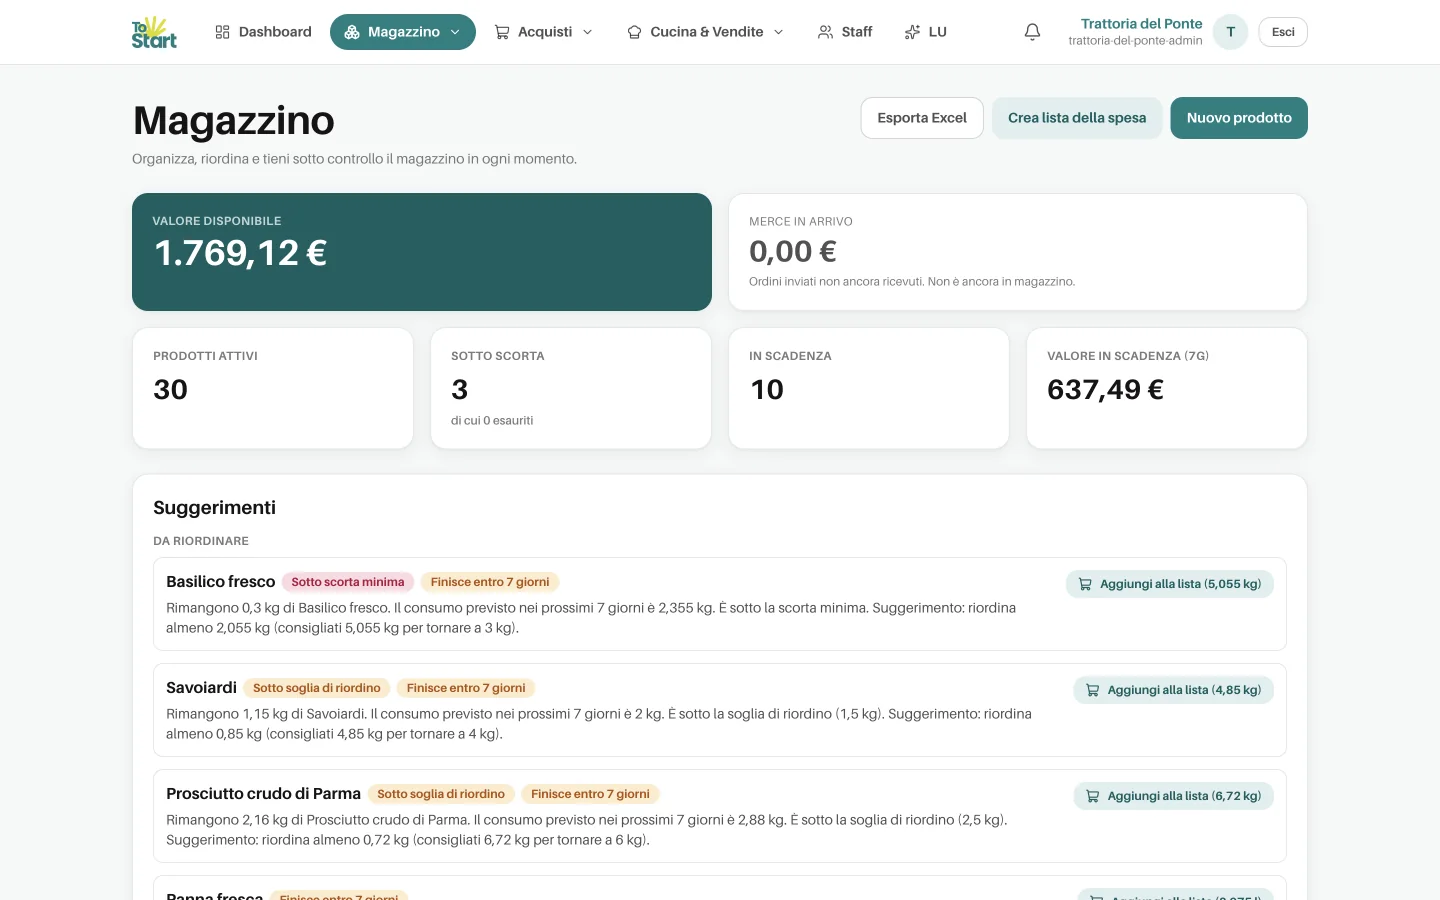The height and width of the screenshot is (900, 1440).
Task: Click cart icon in Basilico fresco add button
Action: 1085,584
